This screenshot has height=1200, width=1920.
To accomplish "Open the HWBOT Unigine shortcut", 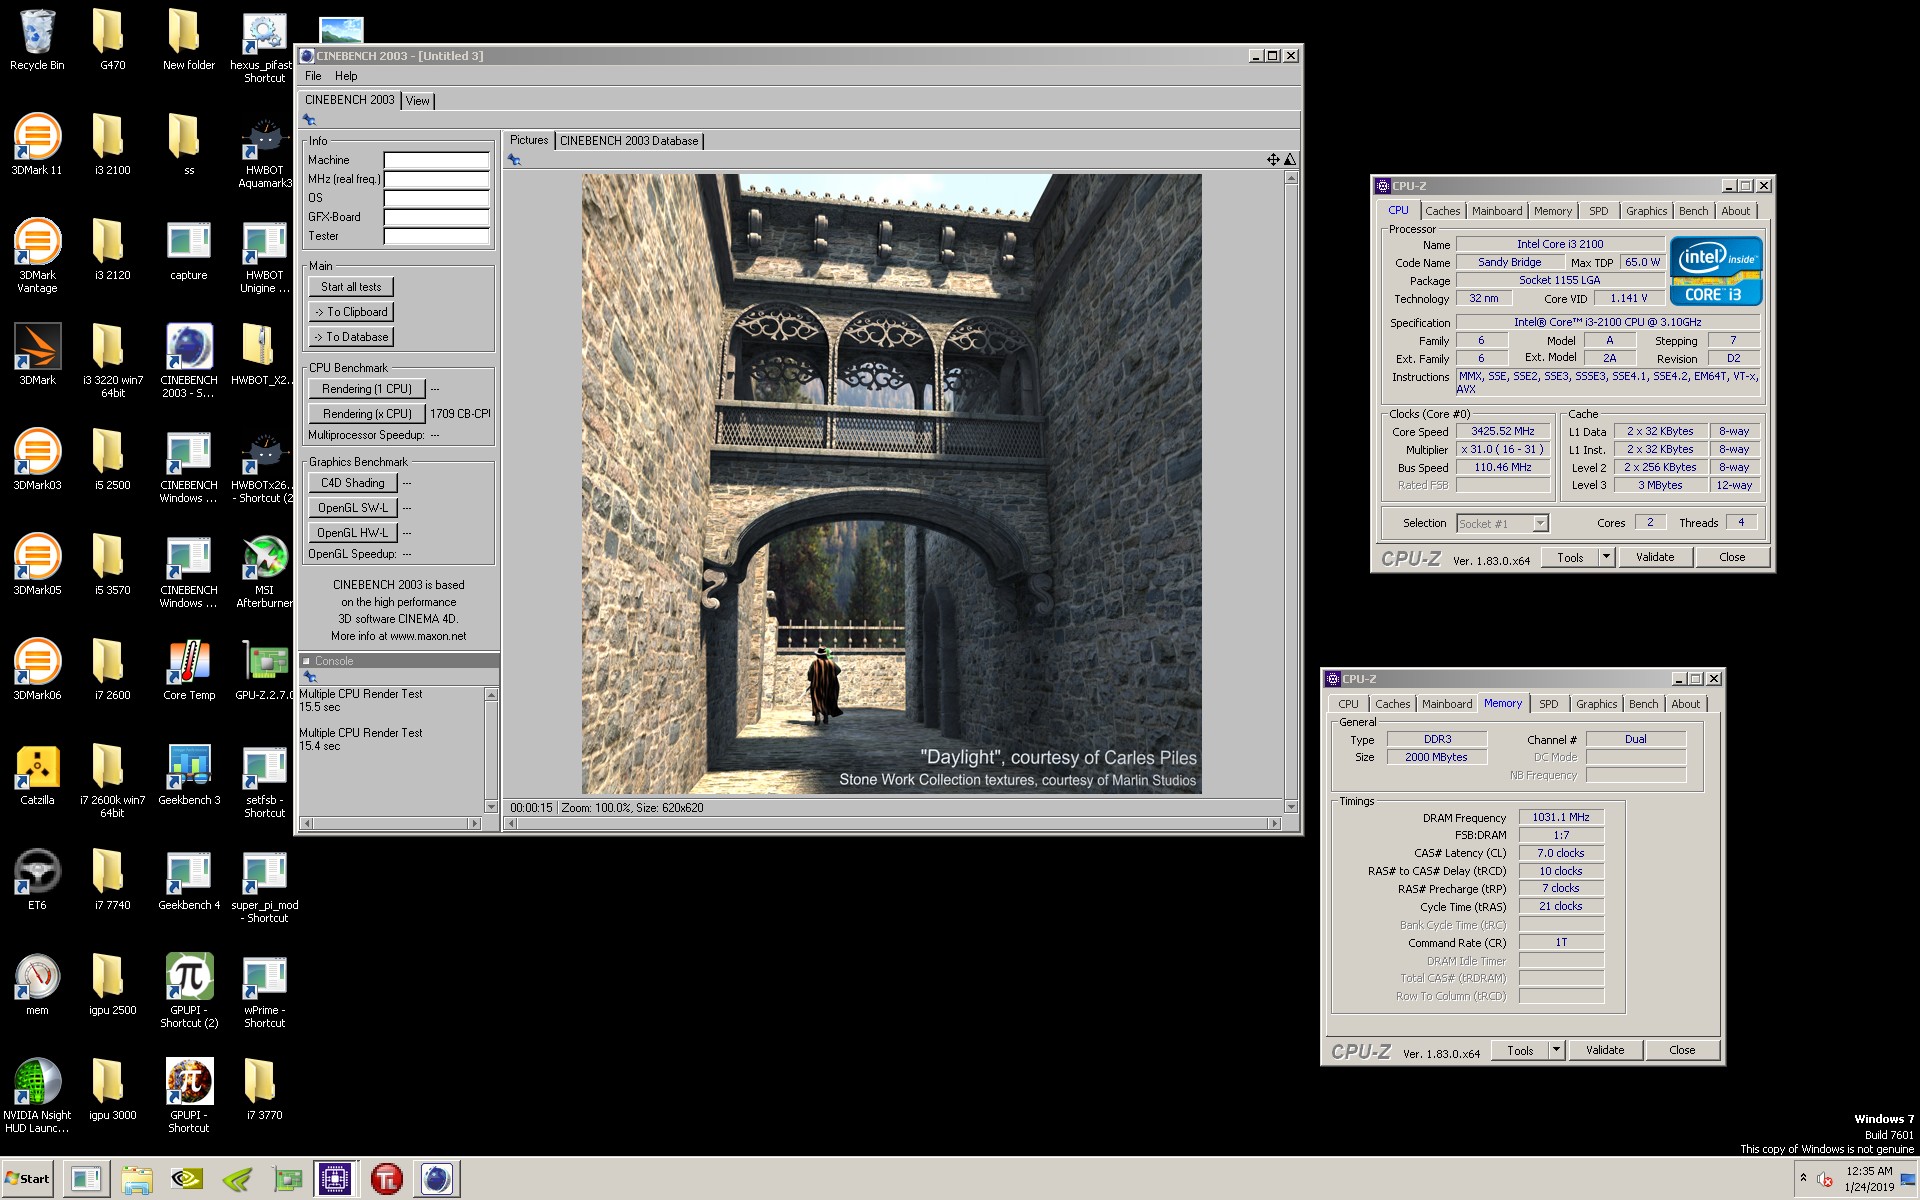I will pyautogui.click(x=264, y=257).
